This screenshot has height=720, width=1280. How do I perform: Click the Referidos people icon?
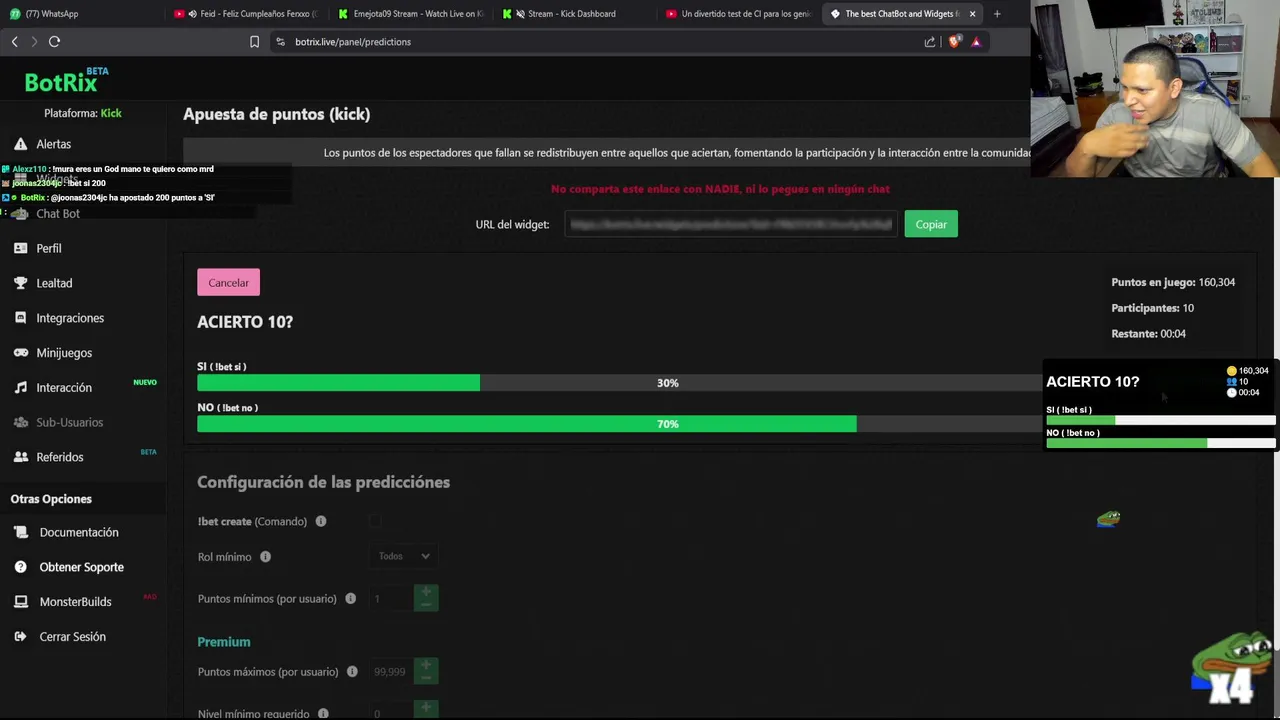[20, 457]
